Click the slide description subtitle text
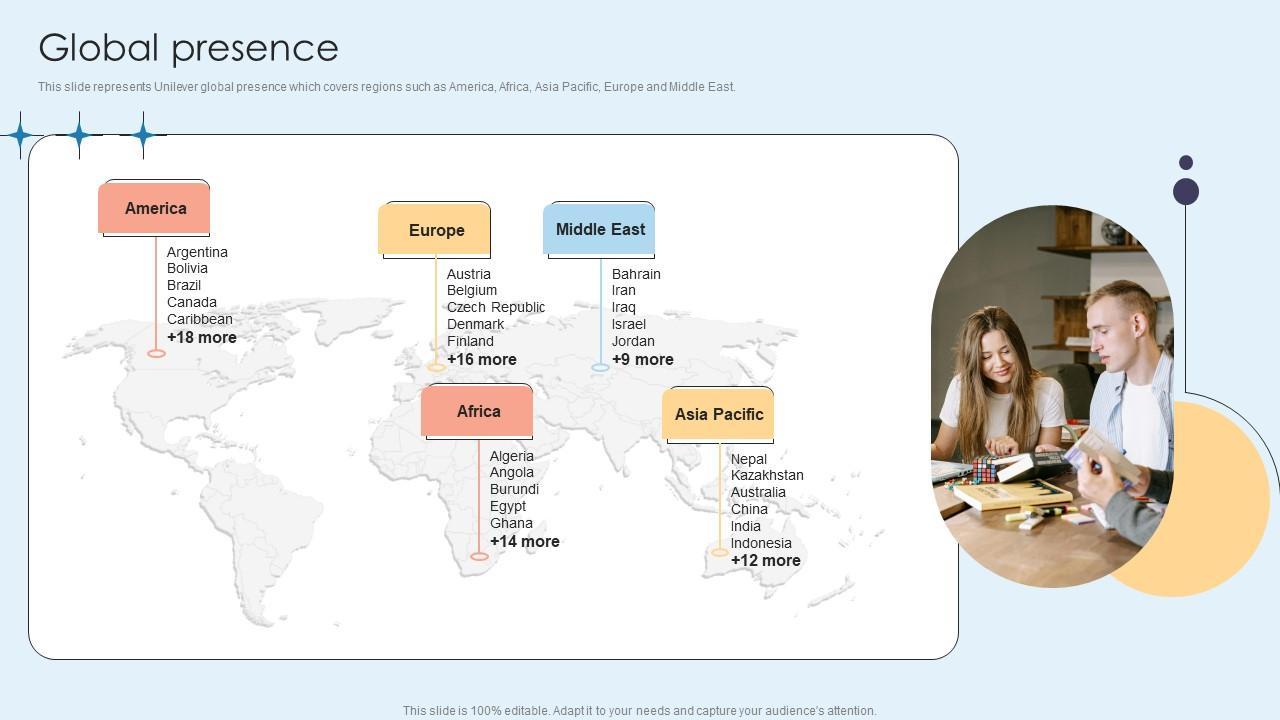 click(x=387, y=87)
